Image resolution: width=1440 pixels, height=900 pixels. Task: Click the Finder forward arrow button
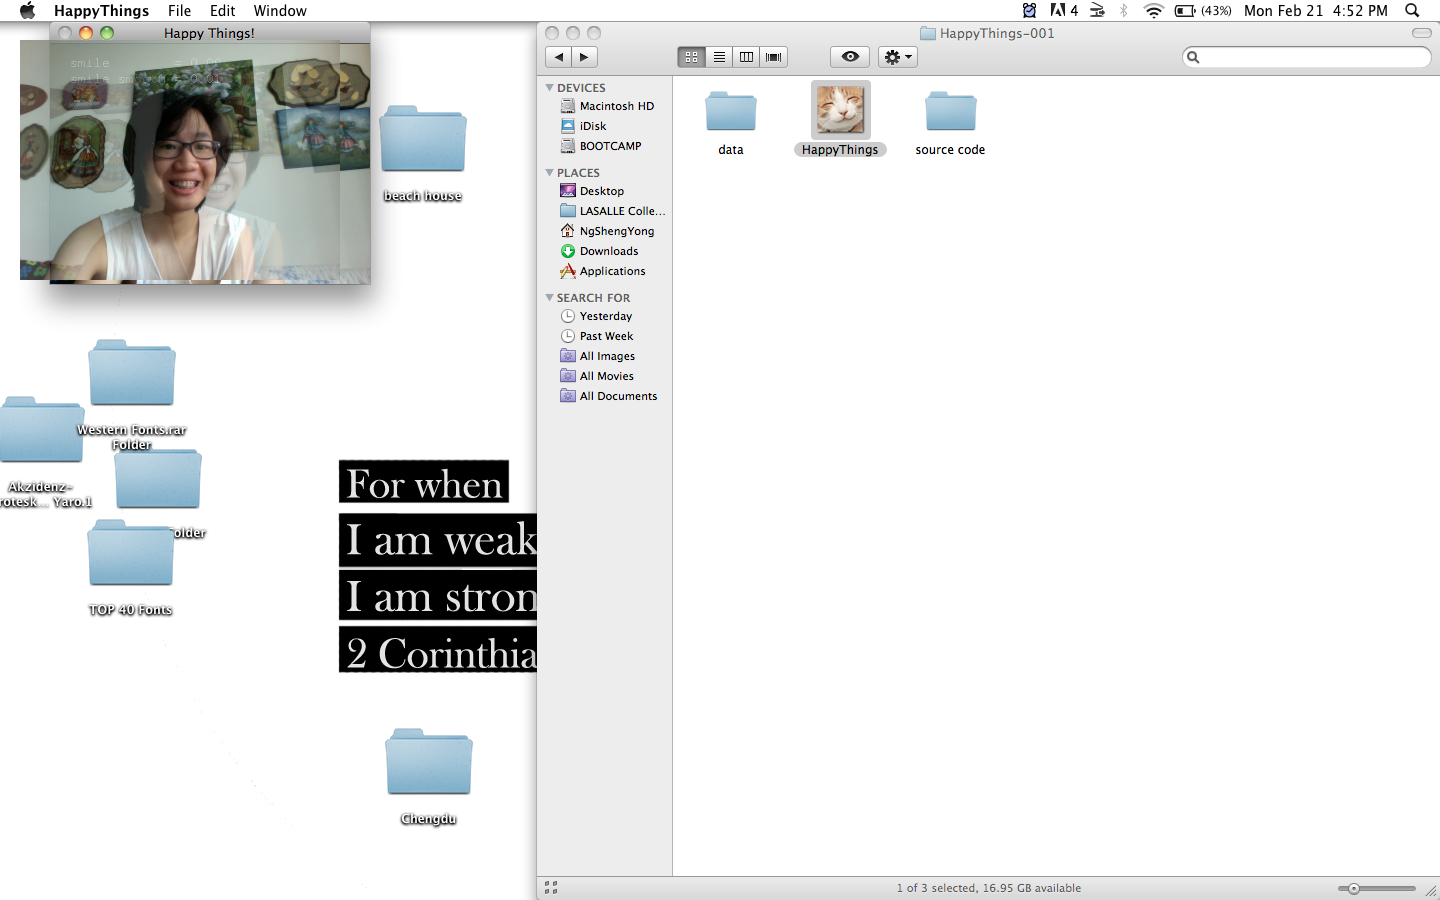point(585,57)
